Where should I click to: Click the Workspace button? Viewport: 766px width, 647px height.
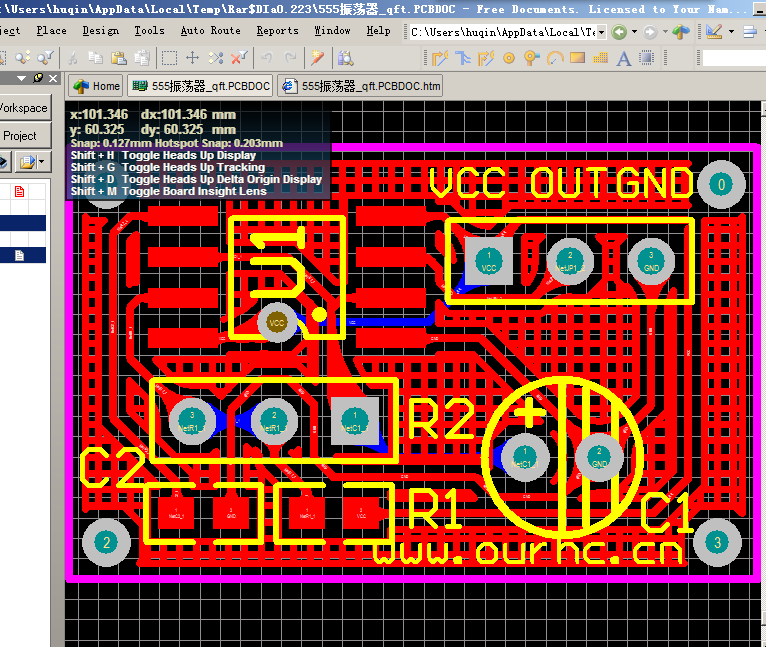tap(23, 108)
